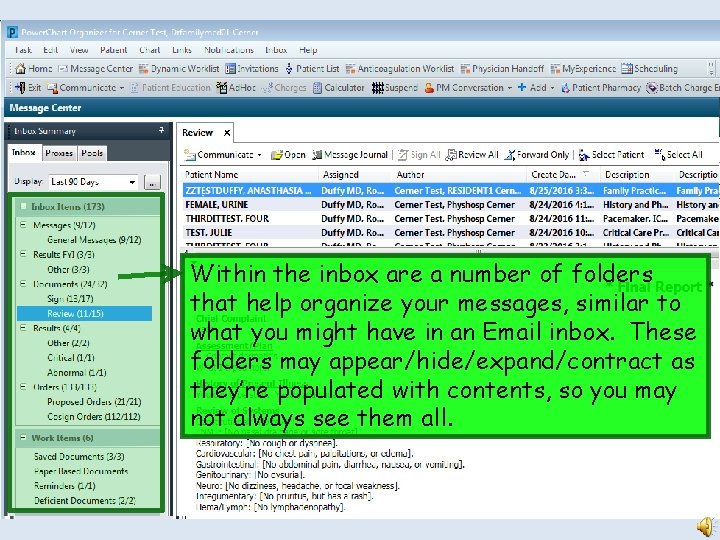This screenshot has height=540, width=720.
Task: Open Saved Documents (3/3)
Action: pos(79,456)
